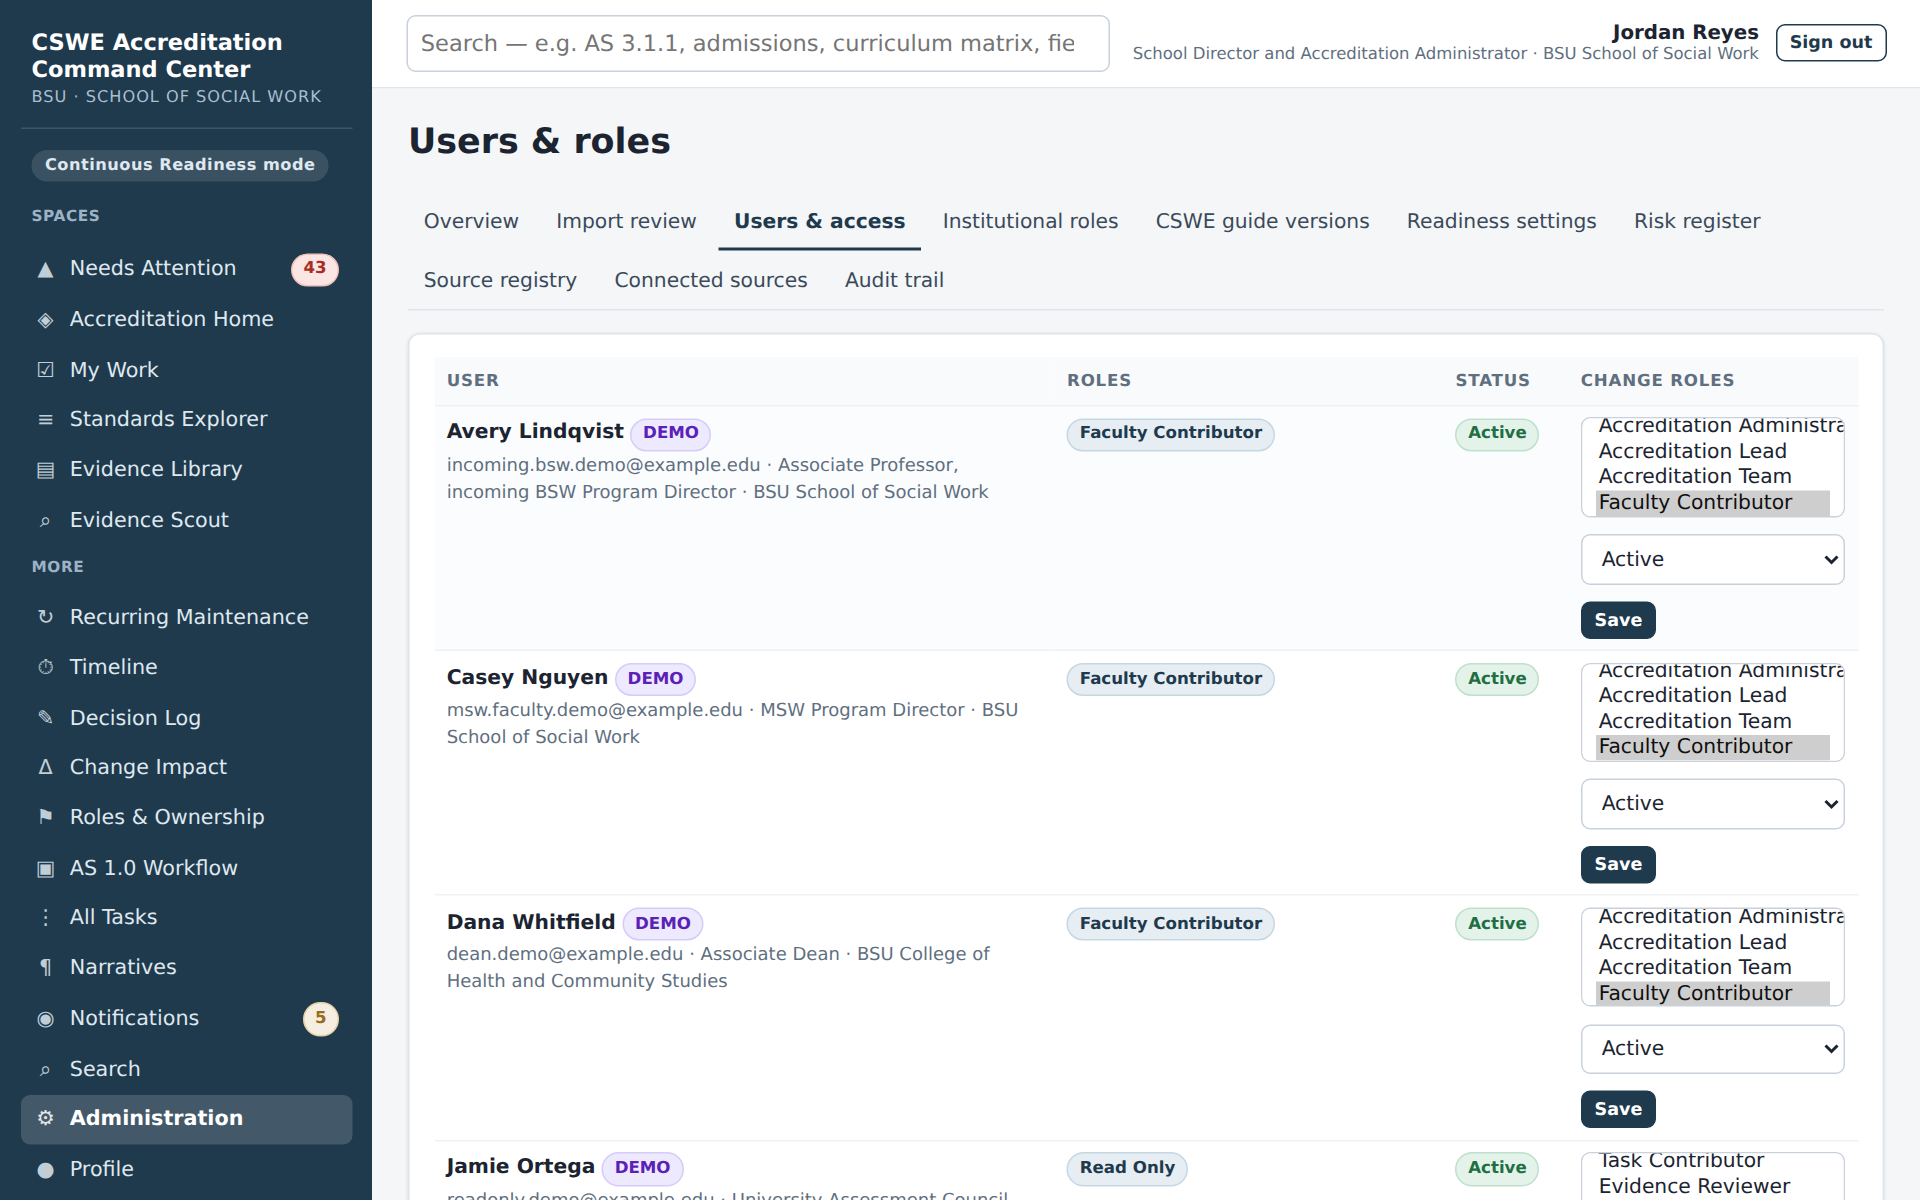
Task: Open the Risk register tab
Action: 1697,221
